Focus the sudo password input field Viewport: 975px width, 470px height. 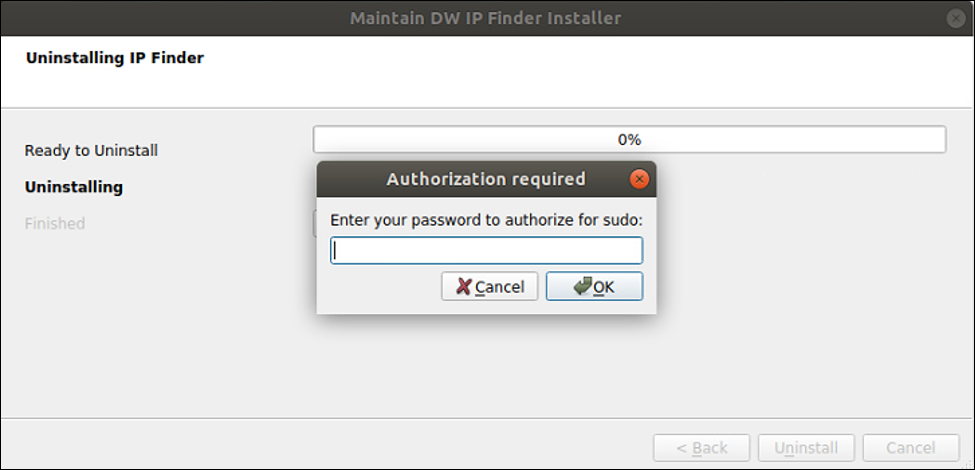pos(486,251)
